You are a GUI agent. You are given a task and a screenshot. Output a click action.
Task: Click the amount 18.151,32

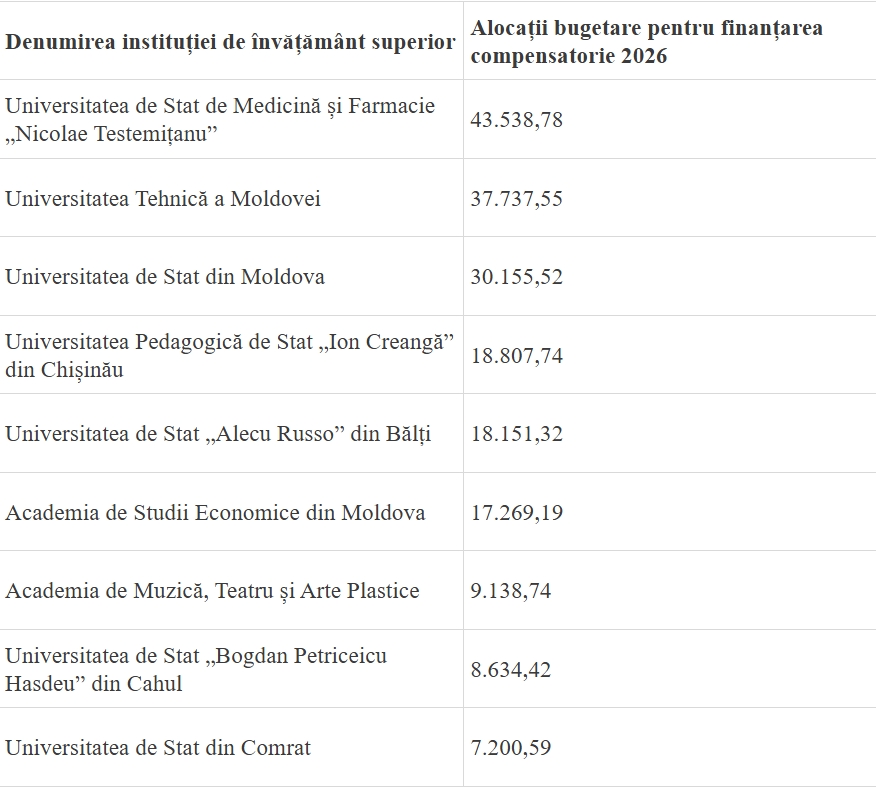517,434
